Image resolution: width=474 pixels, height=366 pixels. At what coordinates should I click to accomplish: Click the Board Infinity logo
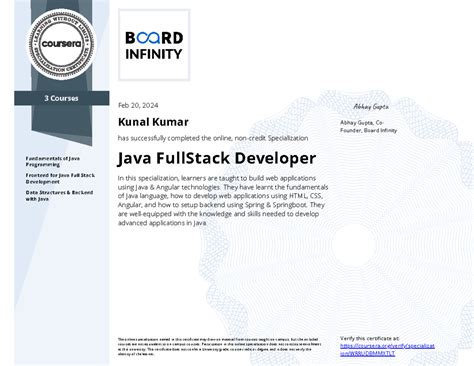[x=154, y=45]
